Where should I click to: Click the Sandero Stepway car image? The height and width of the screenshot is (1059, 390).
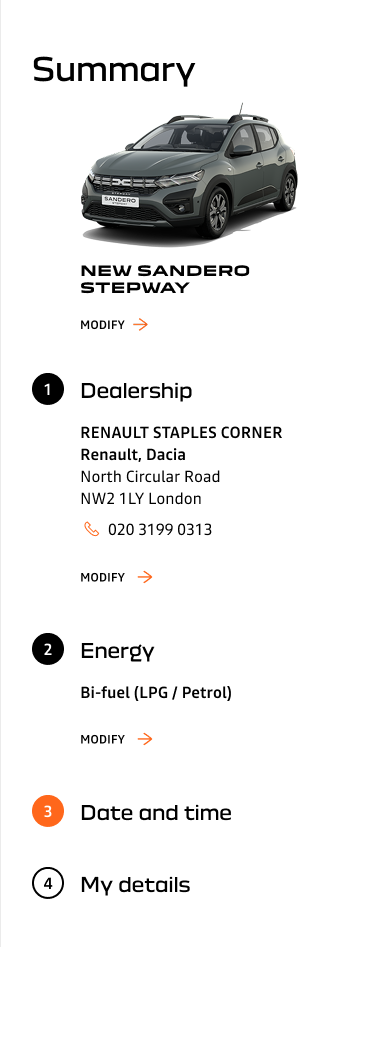coord(189,174)
